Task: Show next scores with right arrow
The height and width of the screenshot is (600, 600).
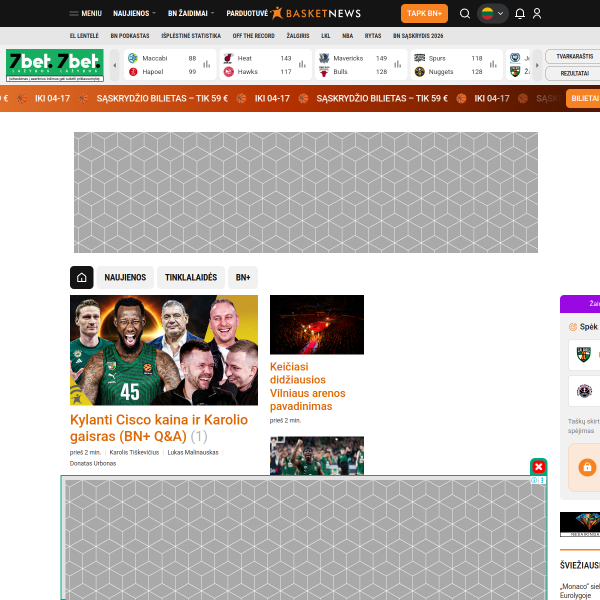Action: pyautogui.click(x=537, y=65)
